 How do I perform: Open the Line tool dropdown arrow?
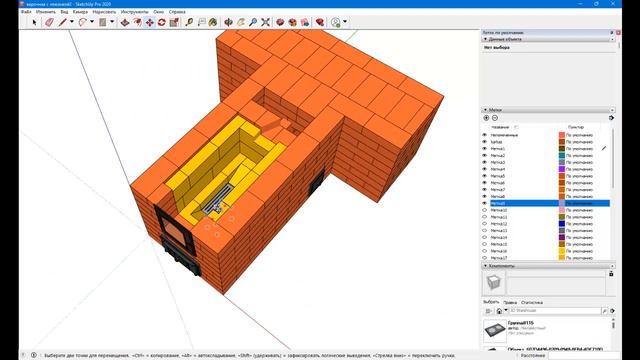[x=71, y=22]
